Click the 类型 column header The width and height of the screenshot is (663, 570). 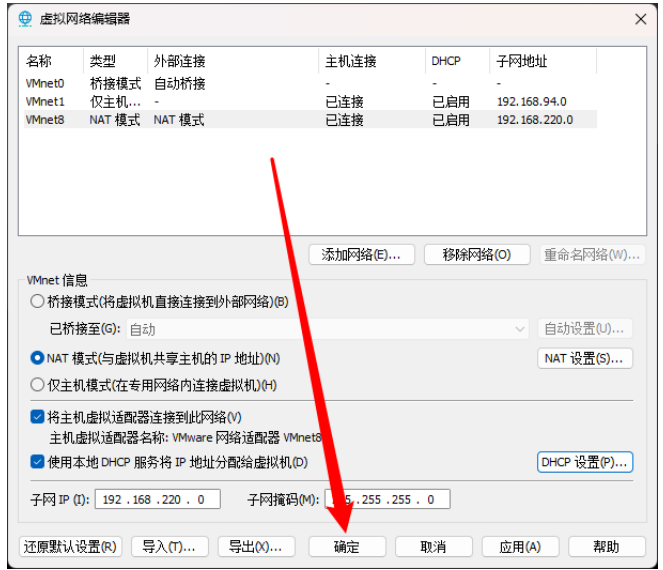click(115, 61)
